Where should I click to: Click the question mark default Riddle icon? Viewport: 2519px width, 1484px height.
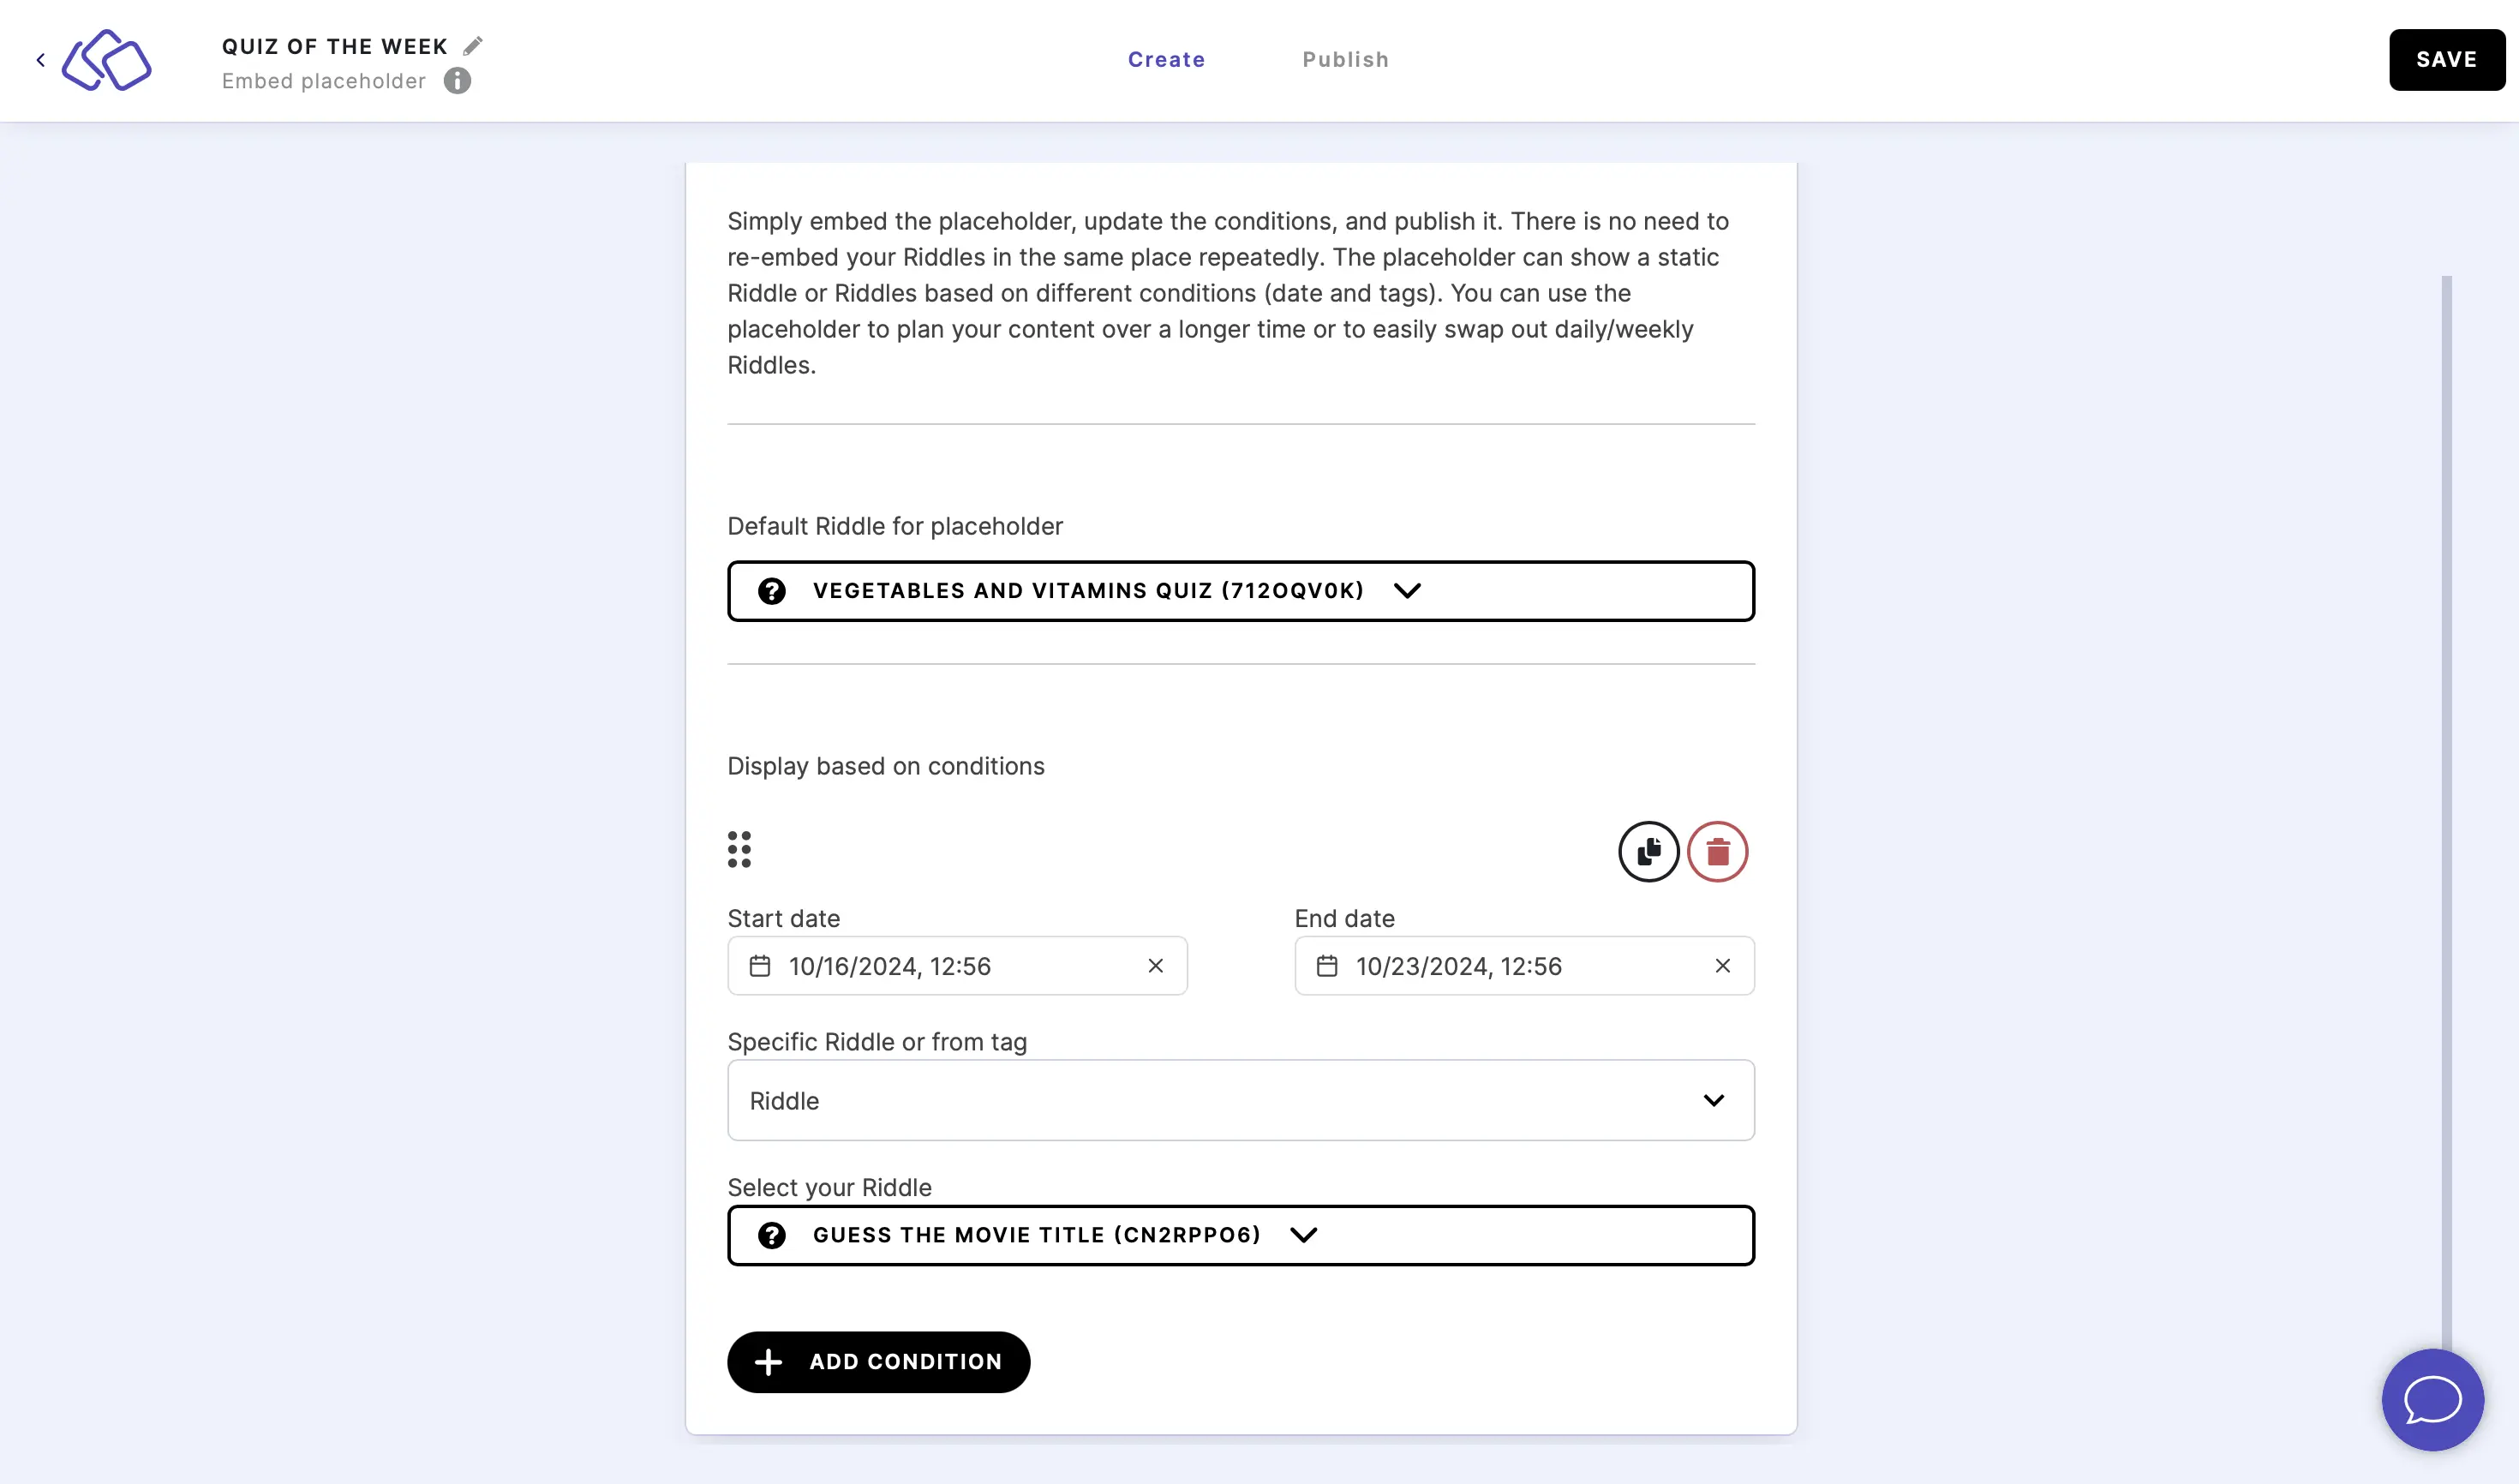[x=772, y=590]
